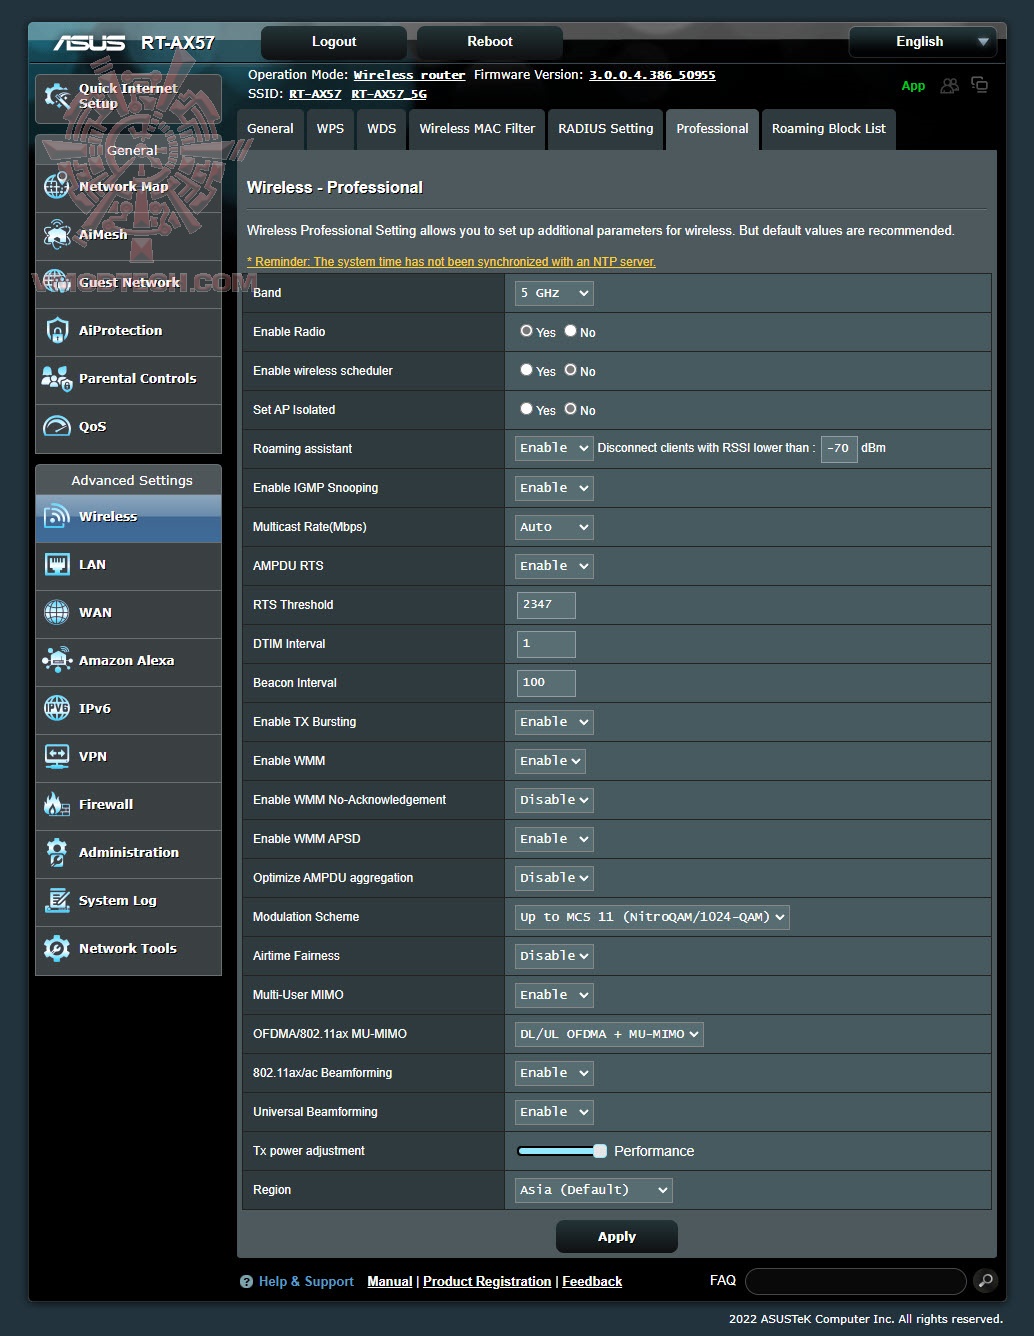Viewport: 1034px width, 1336px height.
Task: Click the RSSI threshold -70 field
Action: 839,449
